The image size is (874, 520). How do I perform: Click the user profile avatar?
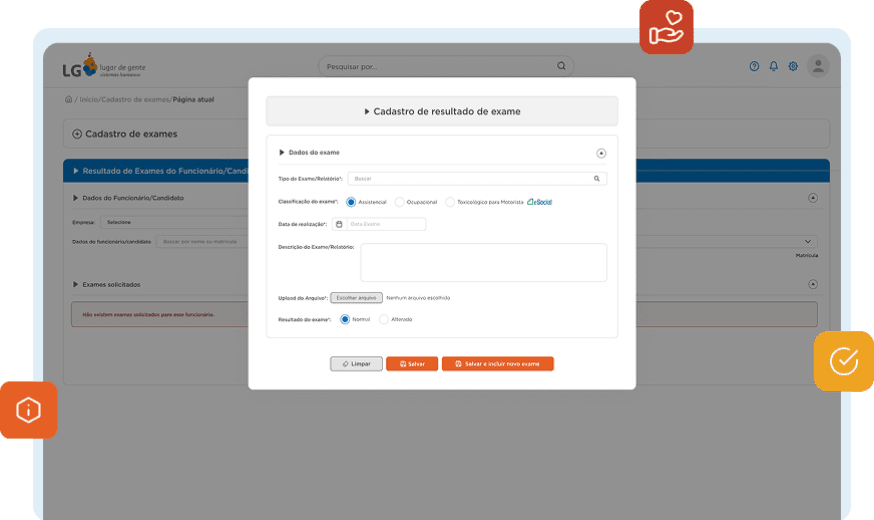click(x=818, y=66)
